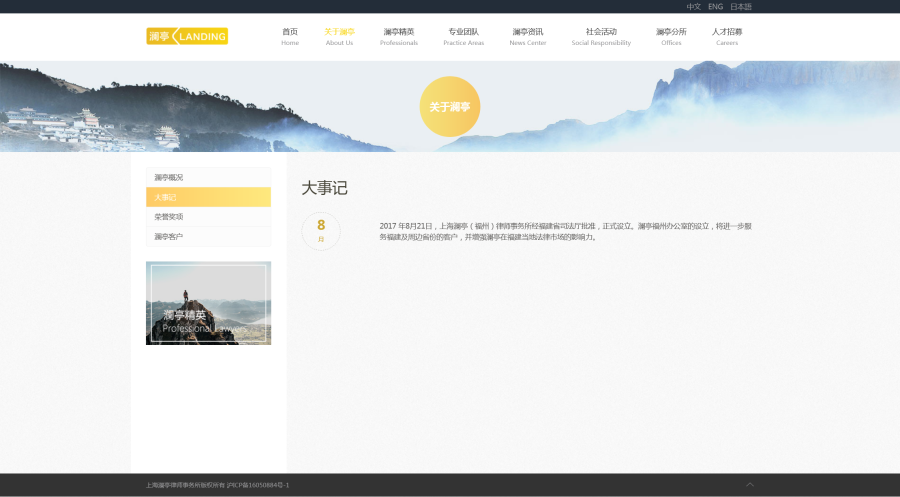Open the 首页 Home menu item
The image size is (900, 497).
click(290, 36)
